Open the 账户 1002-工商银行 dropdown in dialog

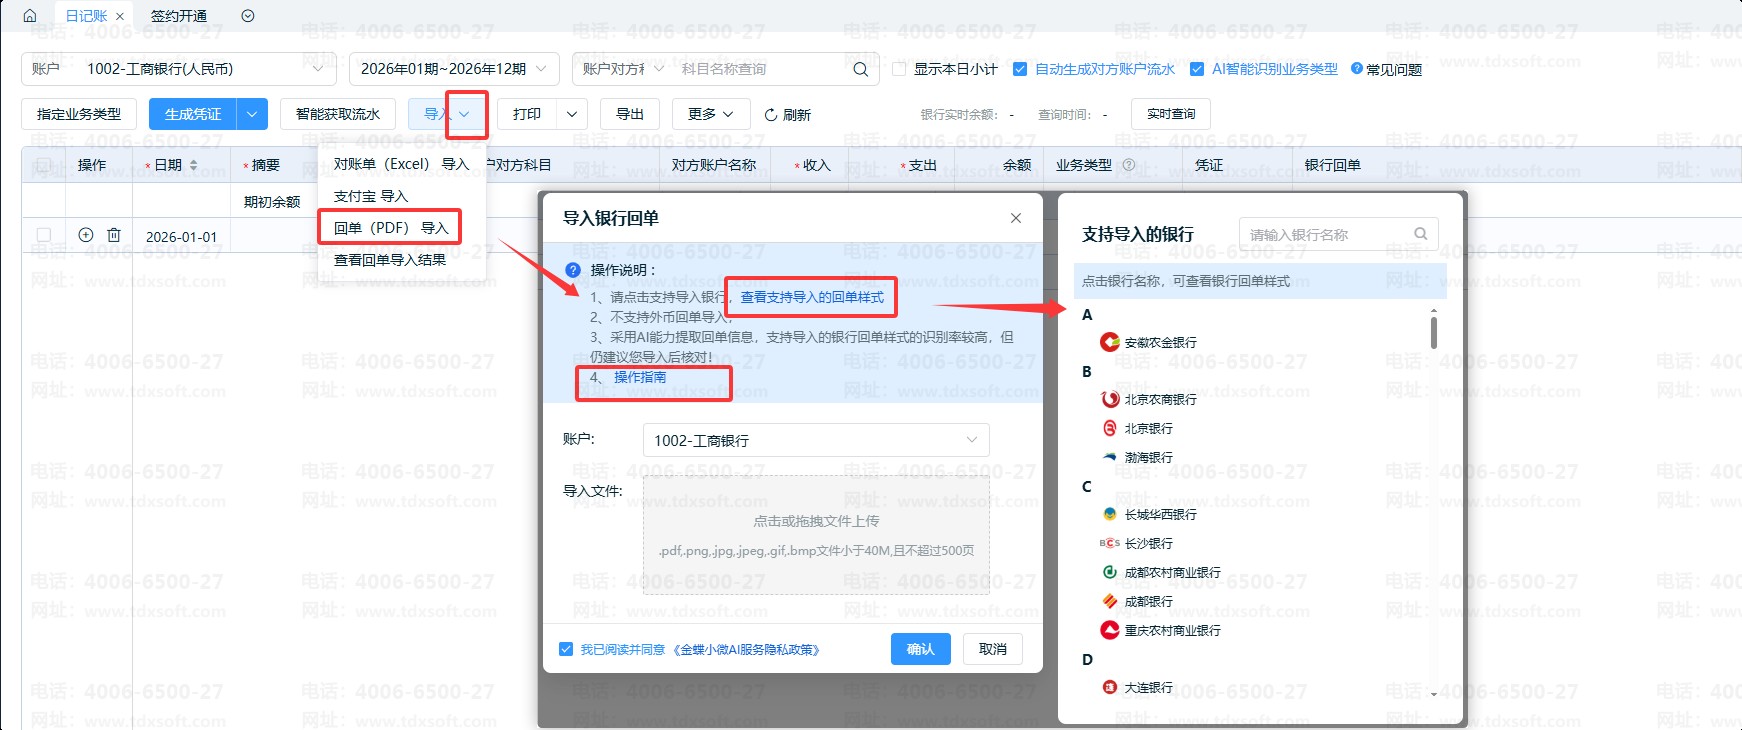point(816,440)
